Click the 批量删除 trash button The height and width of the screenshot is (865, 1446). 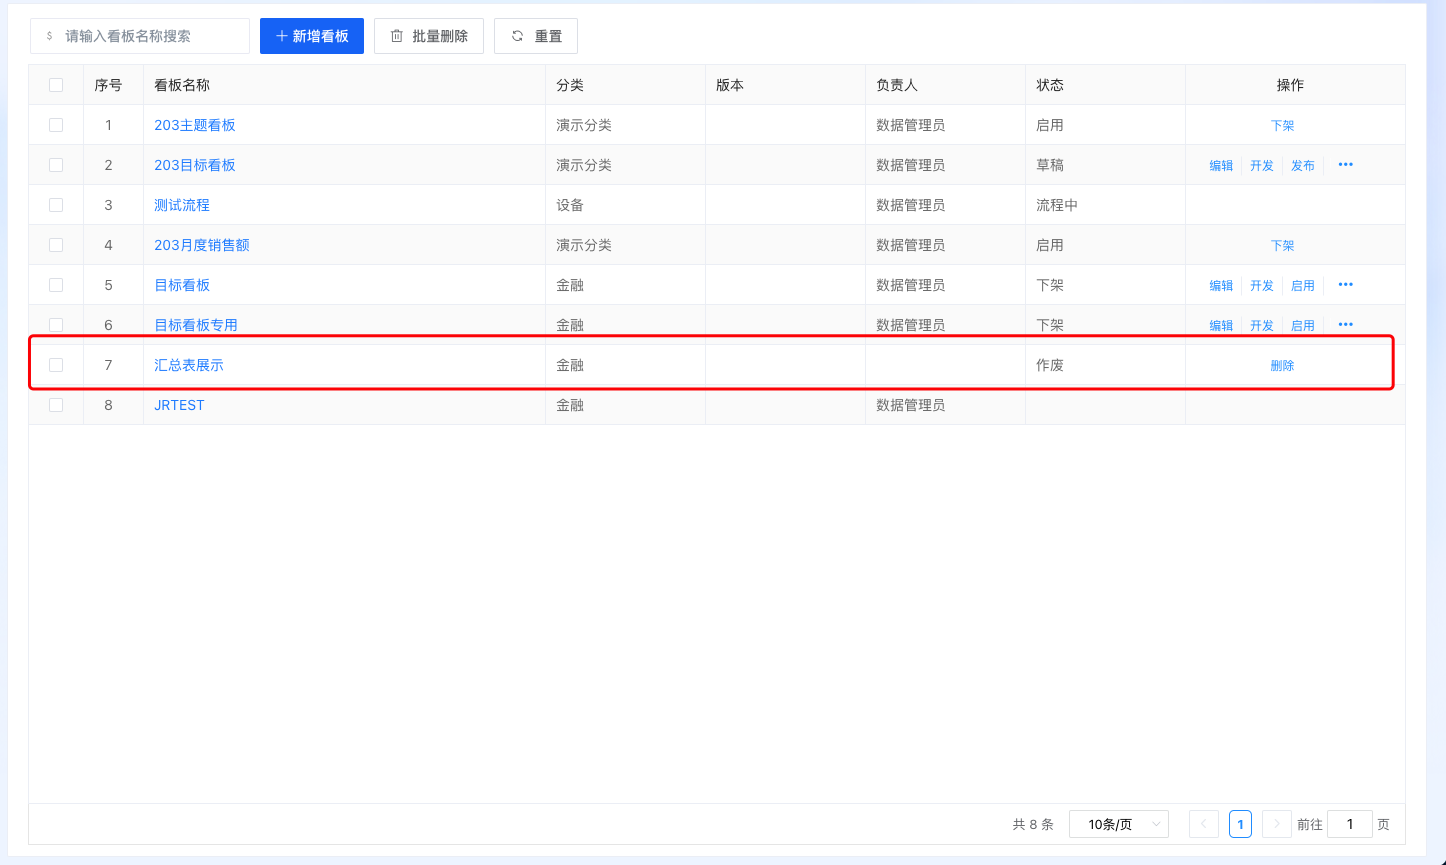428,36
